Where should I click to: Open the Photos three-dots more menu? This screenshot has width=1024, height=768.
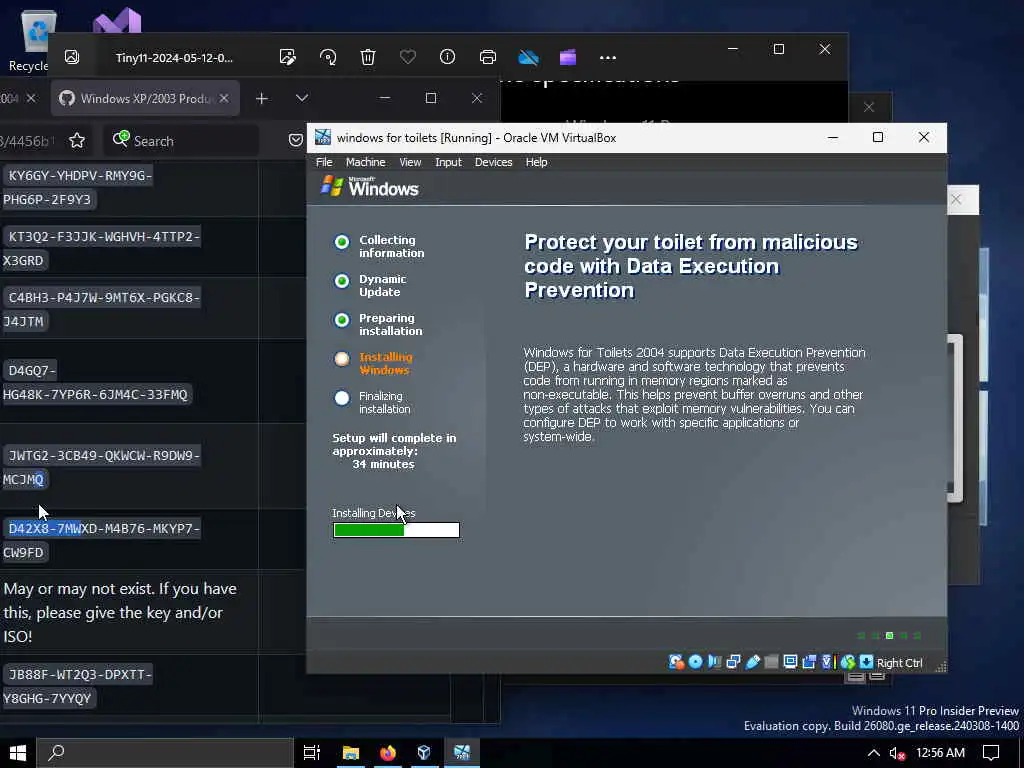click(x=608, y=57)
